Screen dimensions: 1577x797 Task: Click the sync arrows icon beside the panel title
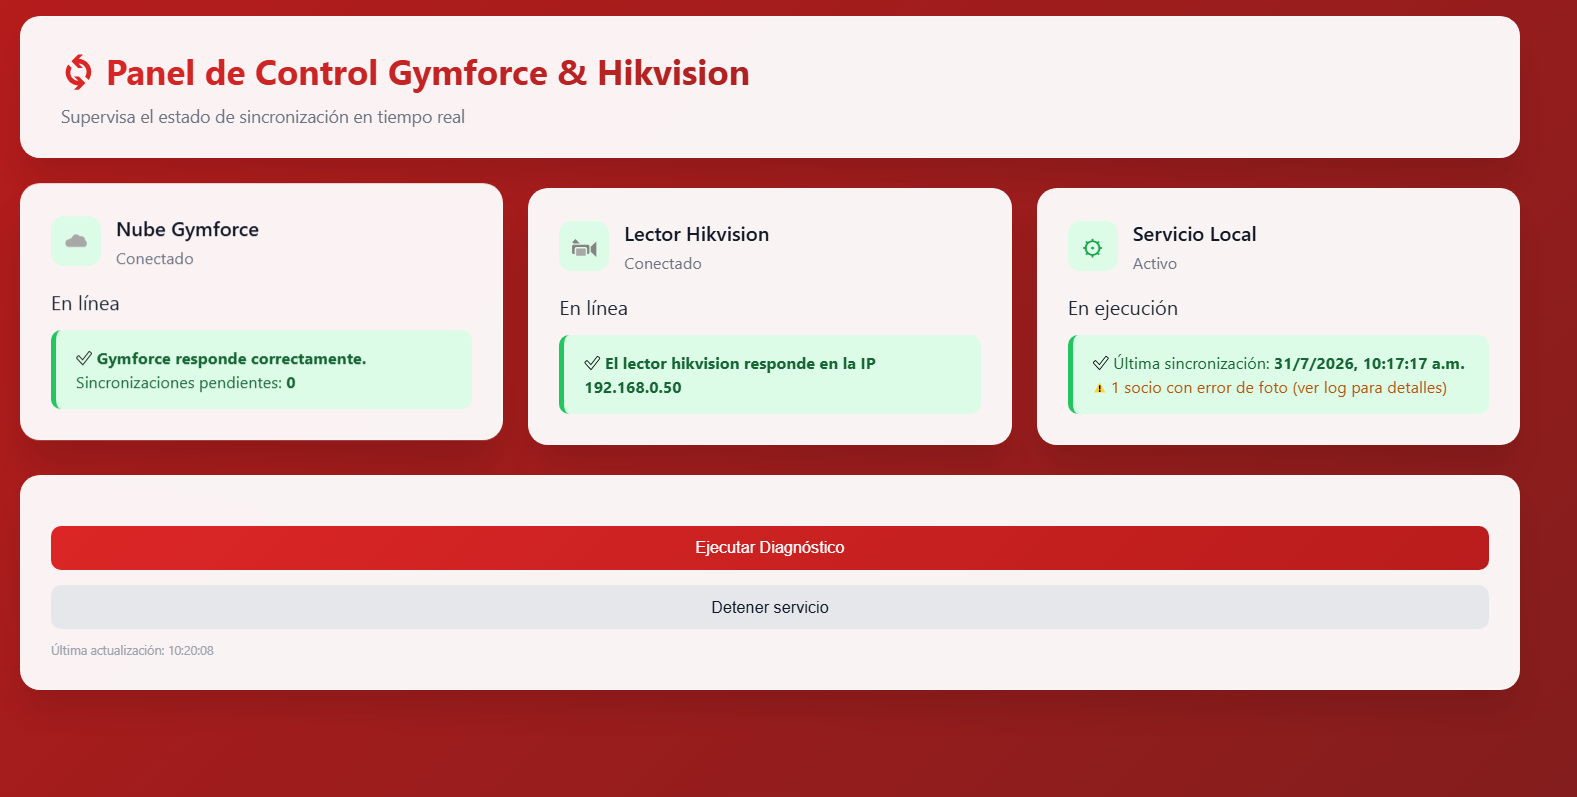[x=78, y=73]
